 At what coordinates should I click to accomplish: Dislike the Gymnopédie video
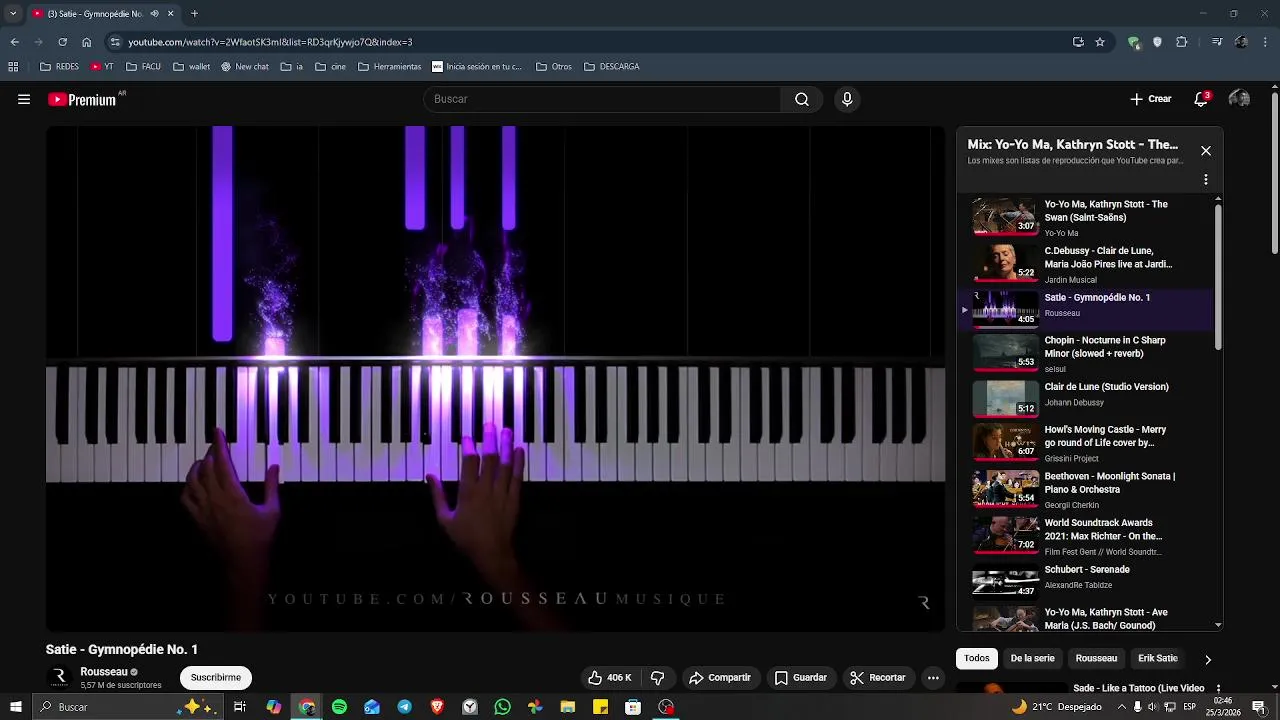click(657, 678)
